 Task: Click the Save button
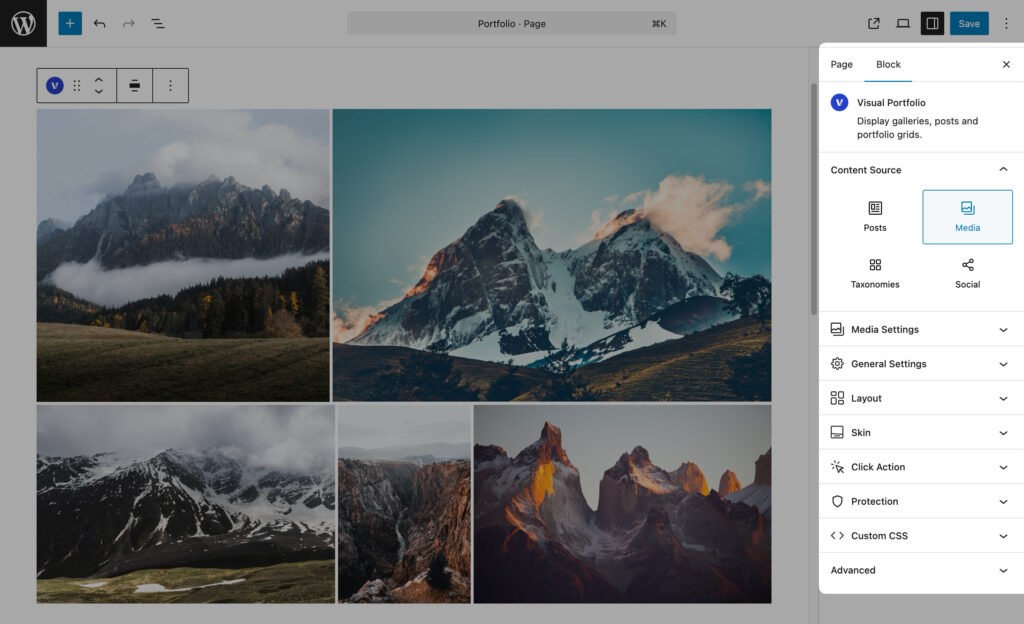968,23
